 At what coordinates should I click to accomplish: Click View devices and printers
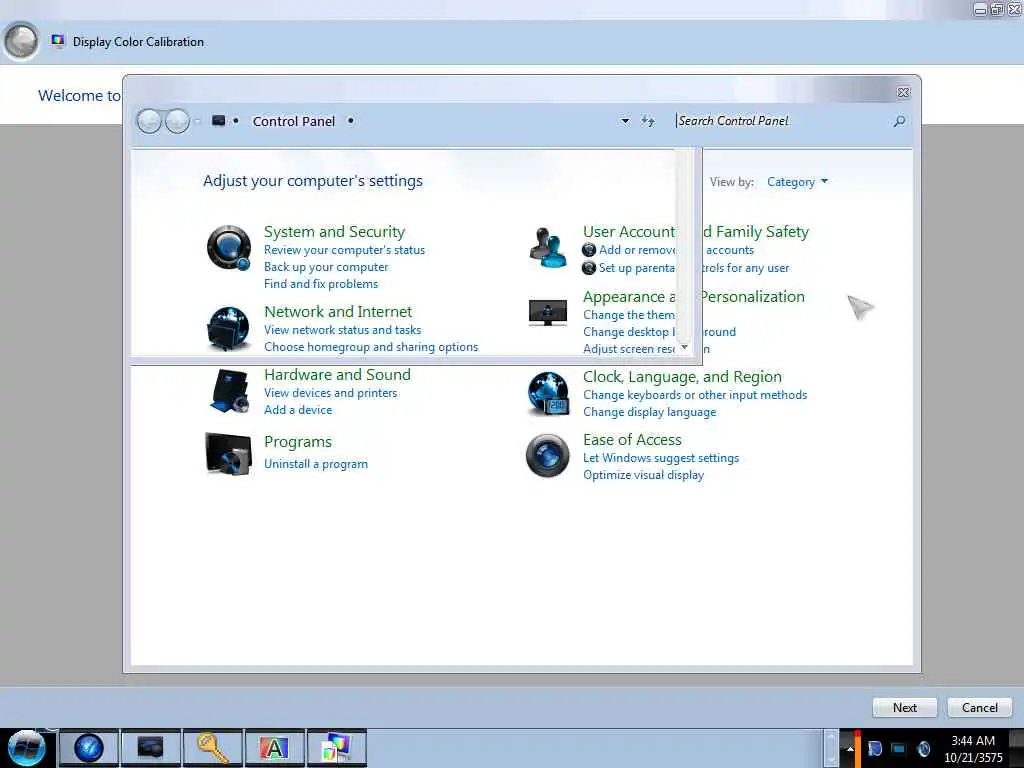pos(330,392)
